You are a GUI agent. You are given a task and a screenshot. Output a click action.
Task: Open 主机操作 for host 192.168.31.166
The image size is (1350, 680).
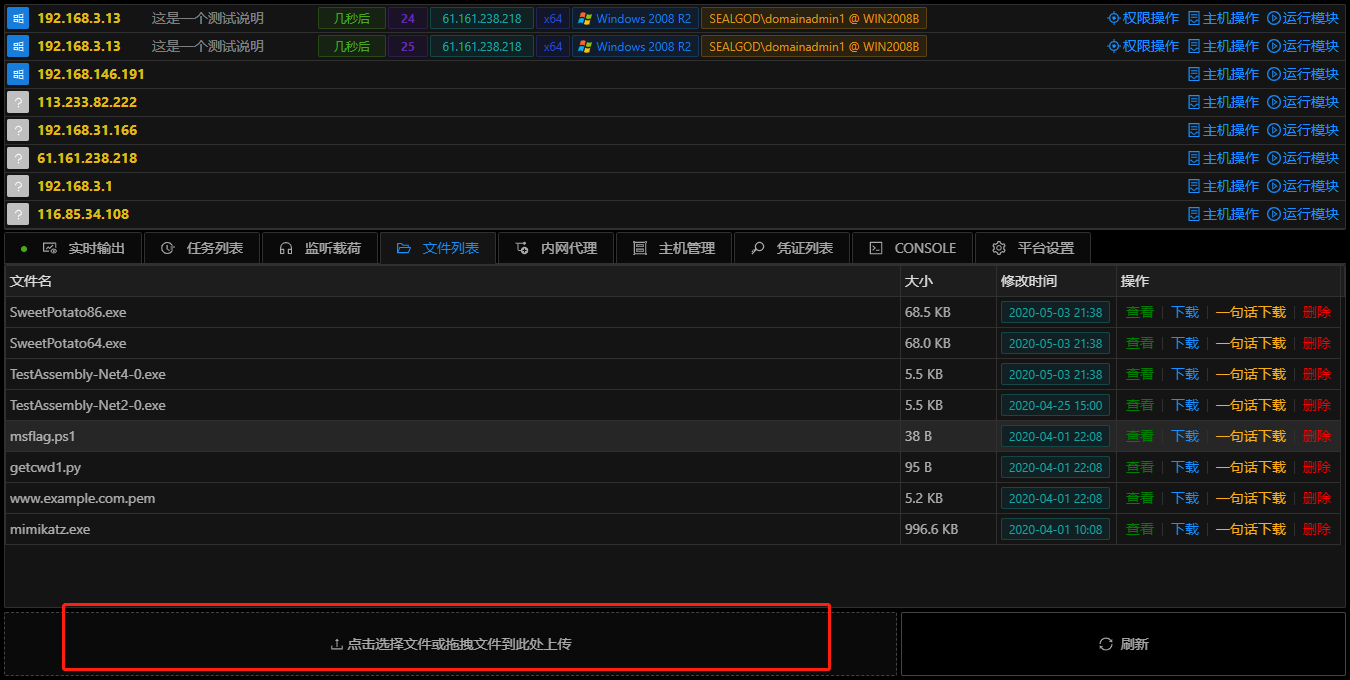pyautogui.click(x=1223, y=130)
